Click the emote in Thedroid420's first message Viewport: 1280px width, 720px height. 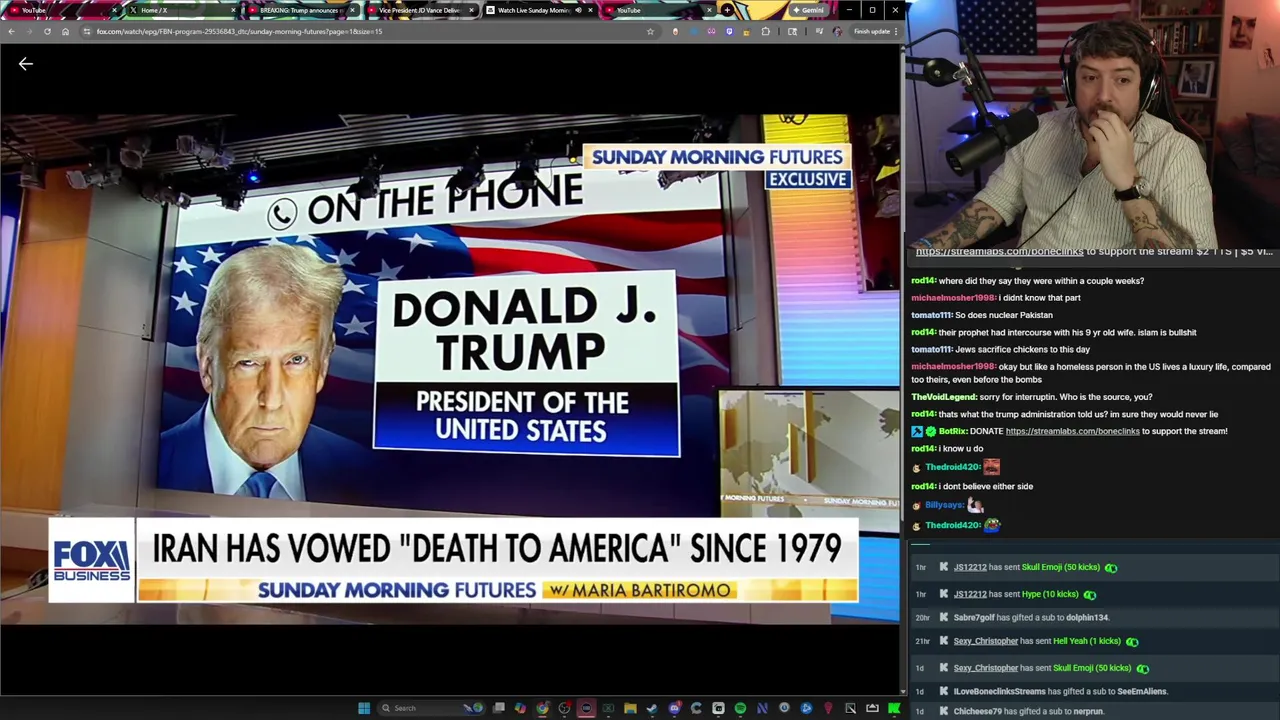[991, 467]
